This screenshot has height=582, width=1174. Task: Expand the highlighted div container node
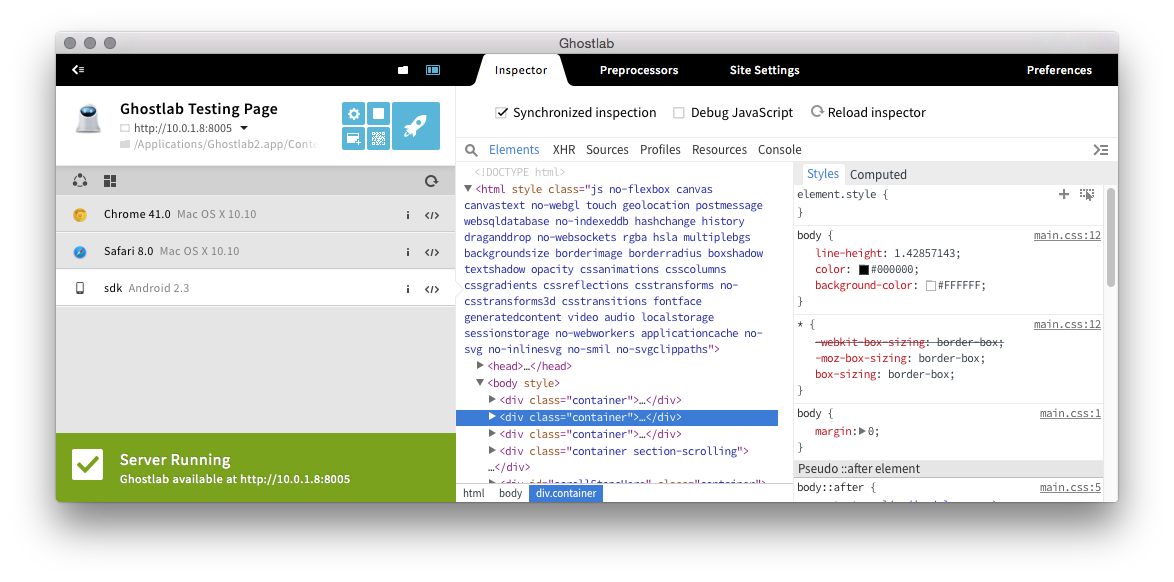pos(493,416)
